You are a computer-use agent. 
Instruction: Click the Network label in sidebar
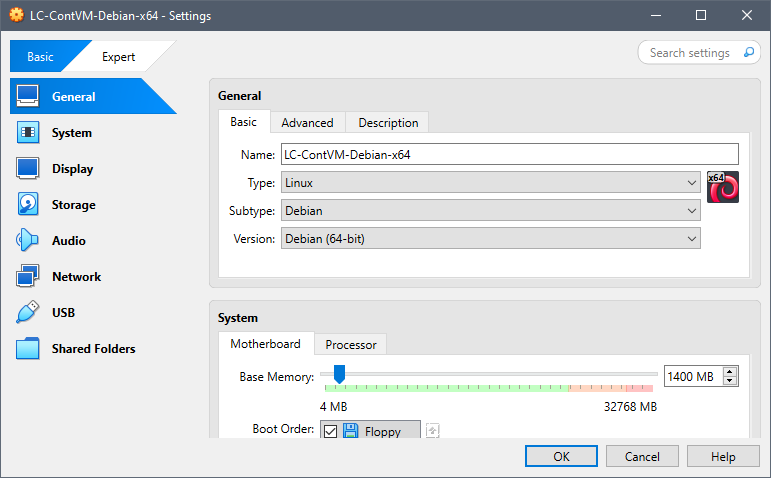coord(77,276)
